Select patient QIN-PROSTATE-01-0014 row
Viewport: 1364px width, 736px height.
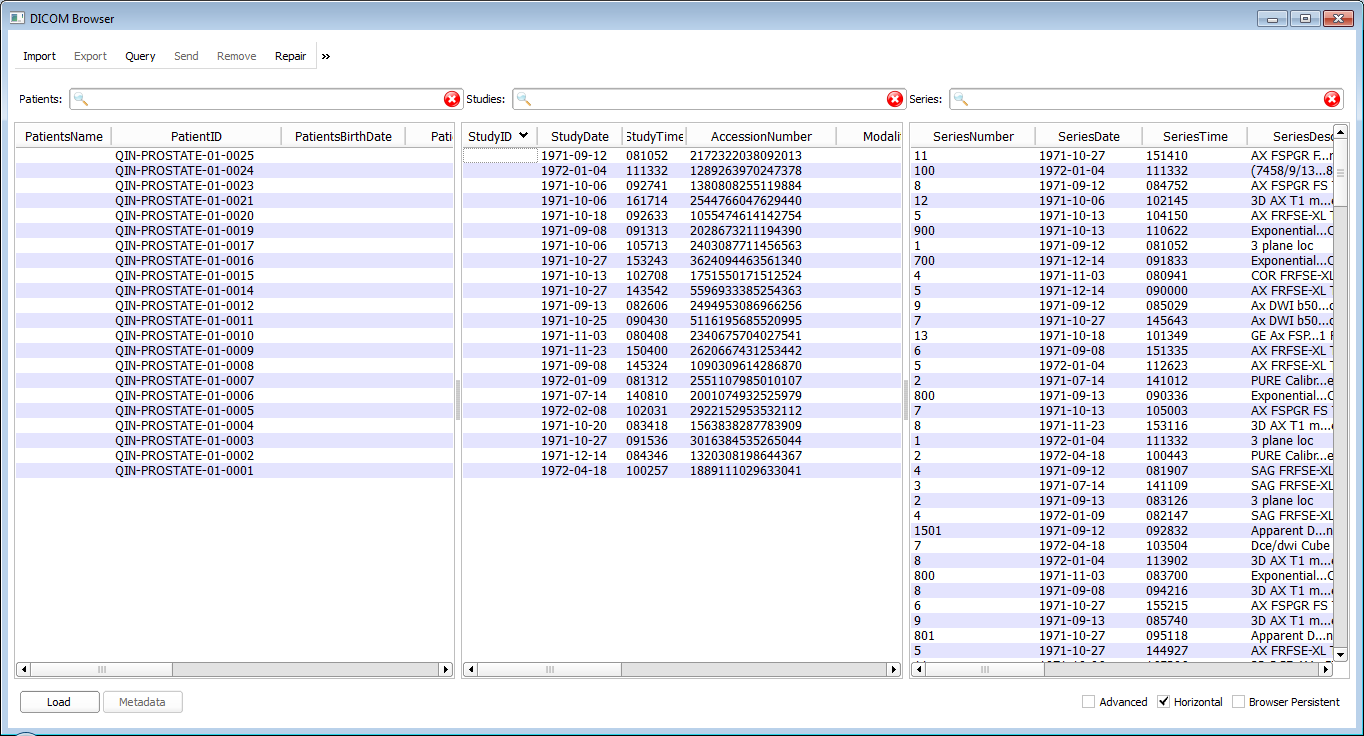(184, 291)
